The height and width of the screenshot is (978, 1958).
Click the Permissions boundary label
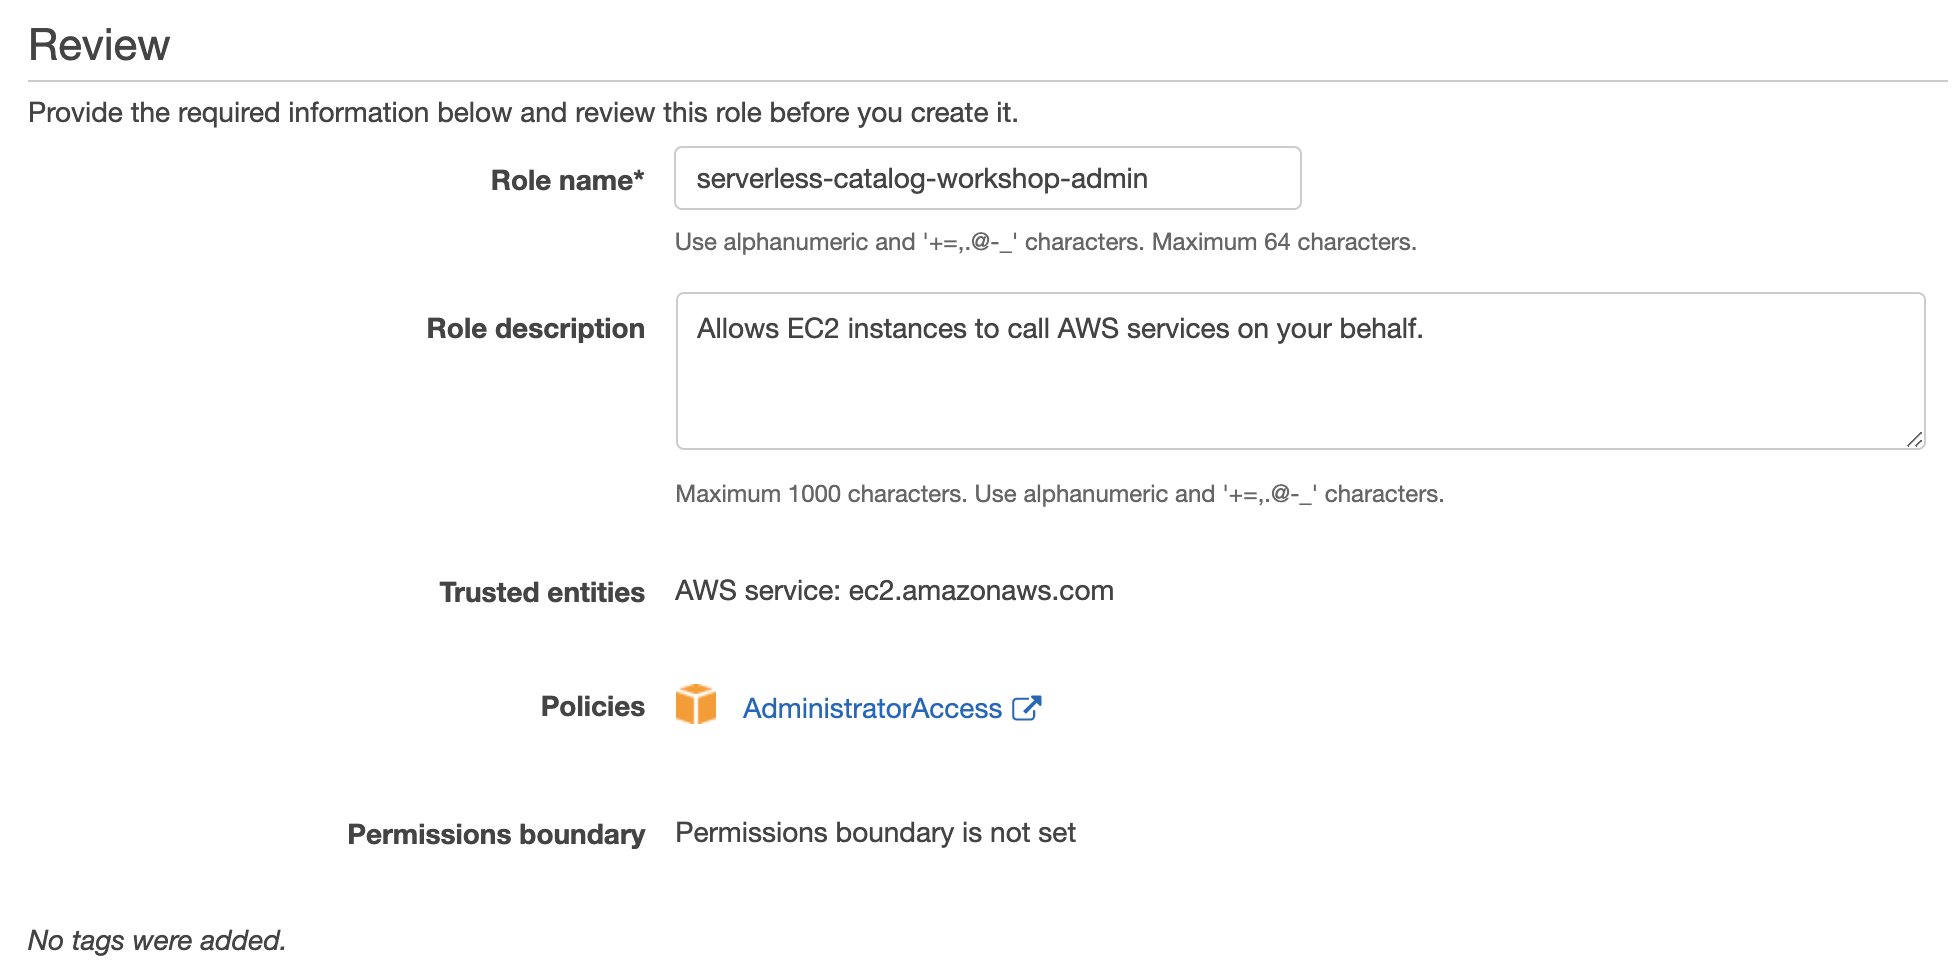(x=496, y=834)
